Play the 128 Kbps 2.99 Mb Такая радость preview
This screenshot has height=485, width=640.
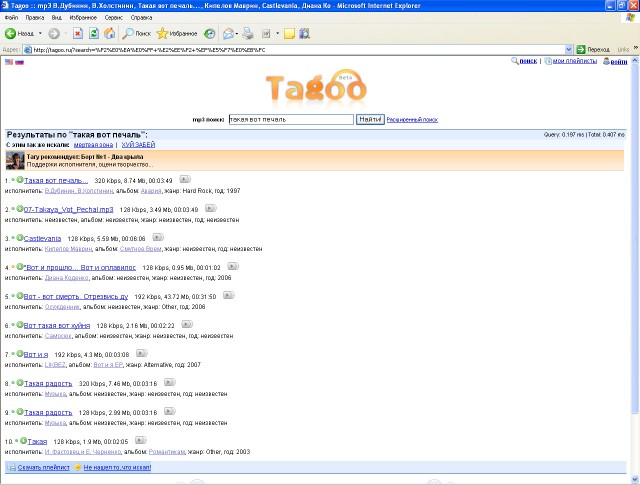169,411
